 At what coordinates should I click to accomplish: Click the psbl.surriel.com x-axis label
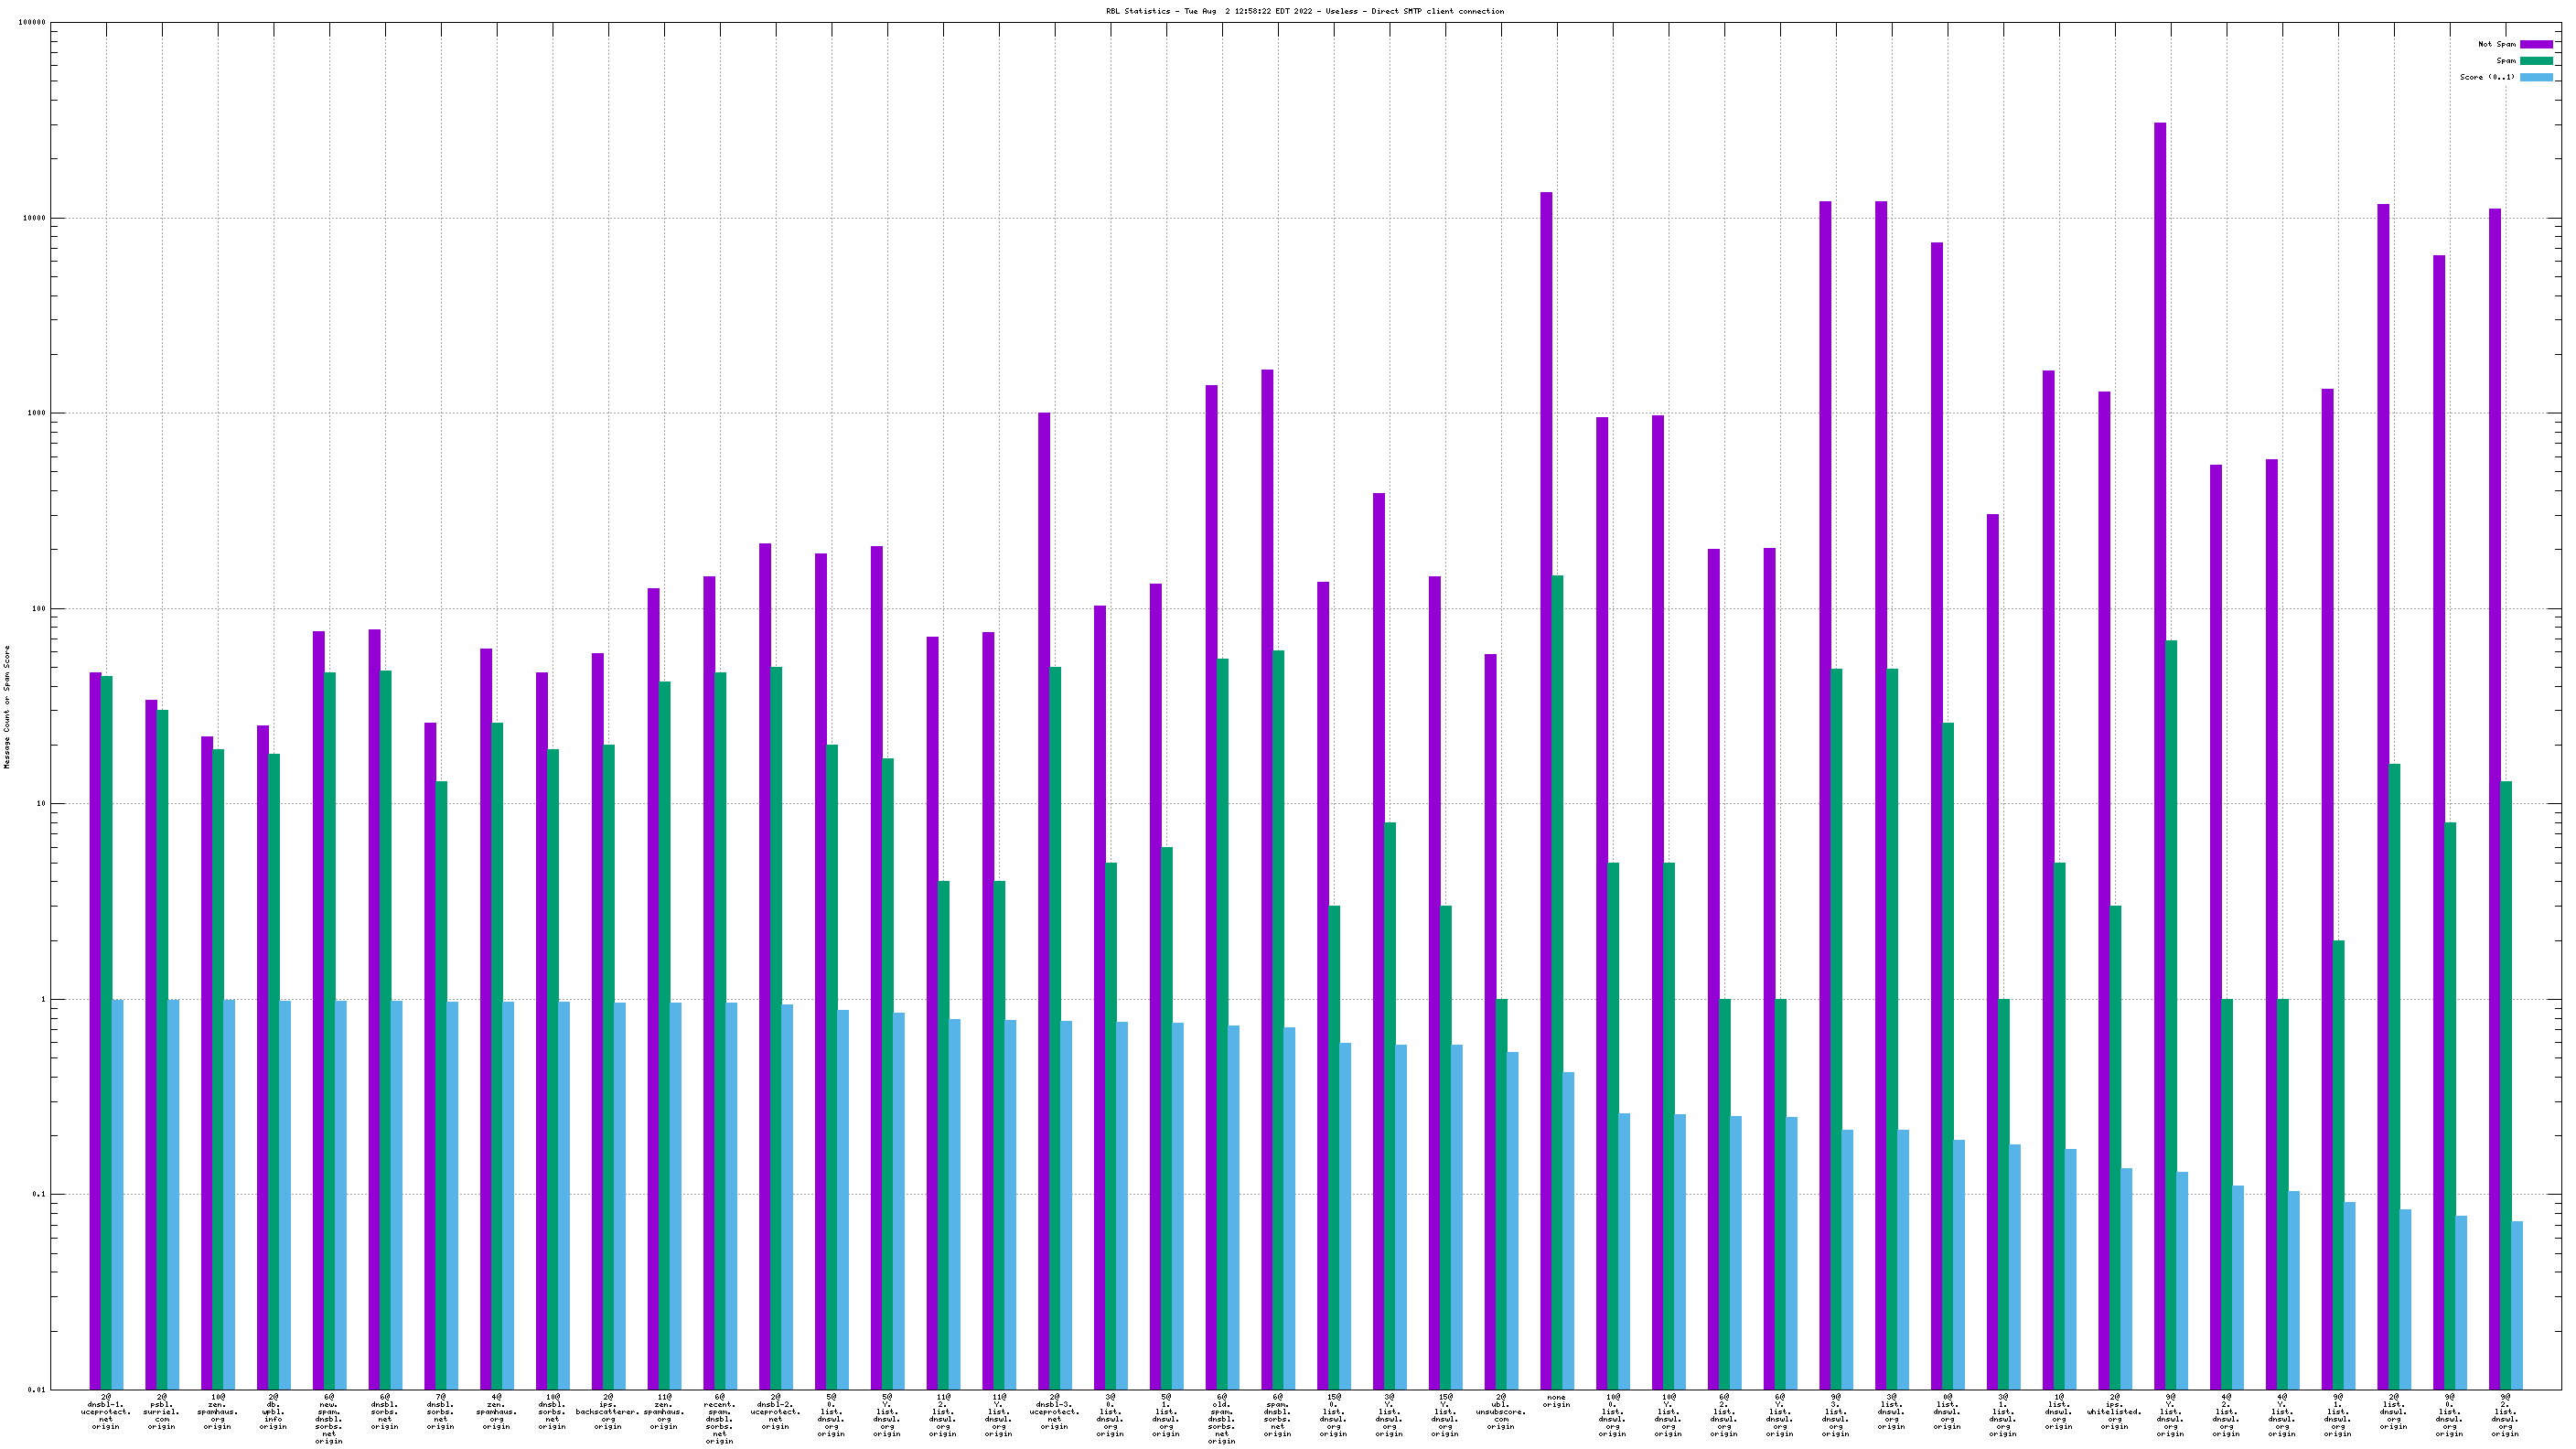coord(161,1411)
